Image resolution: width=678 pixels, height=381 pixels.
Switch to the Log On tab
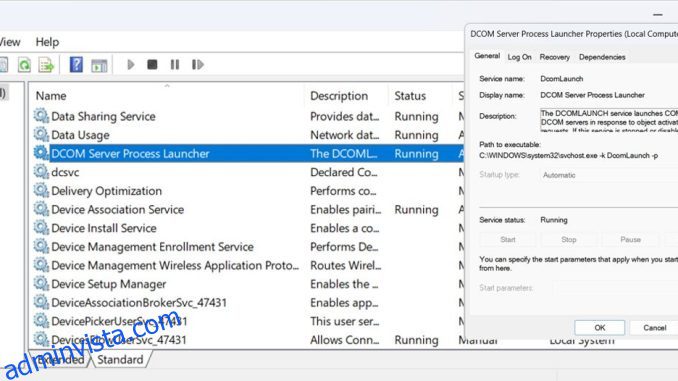pos(519,57)
